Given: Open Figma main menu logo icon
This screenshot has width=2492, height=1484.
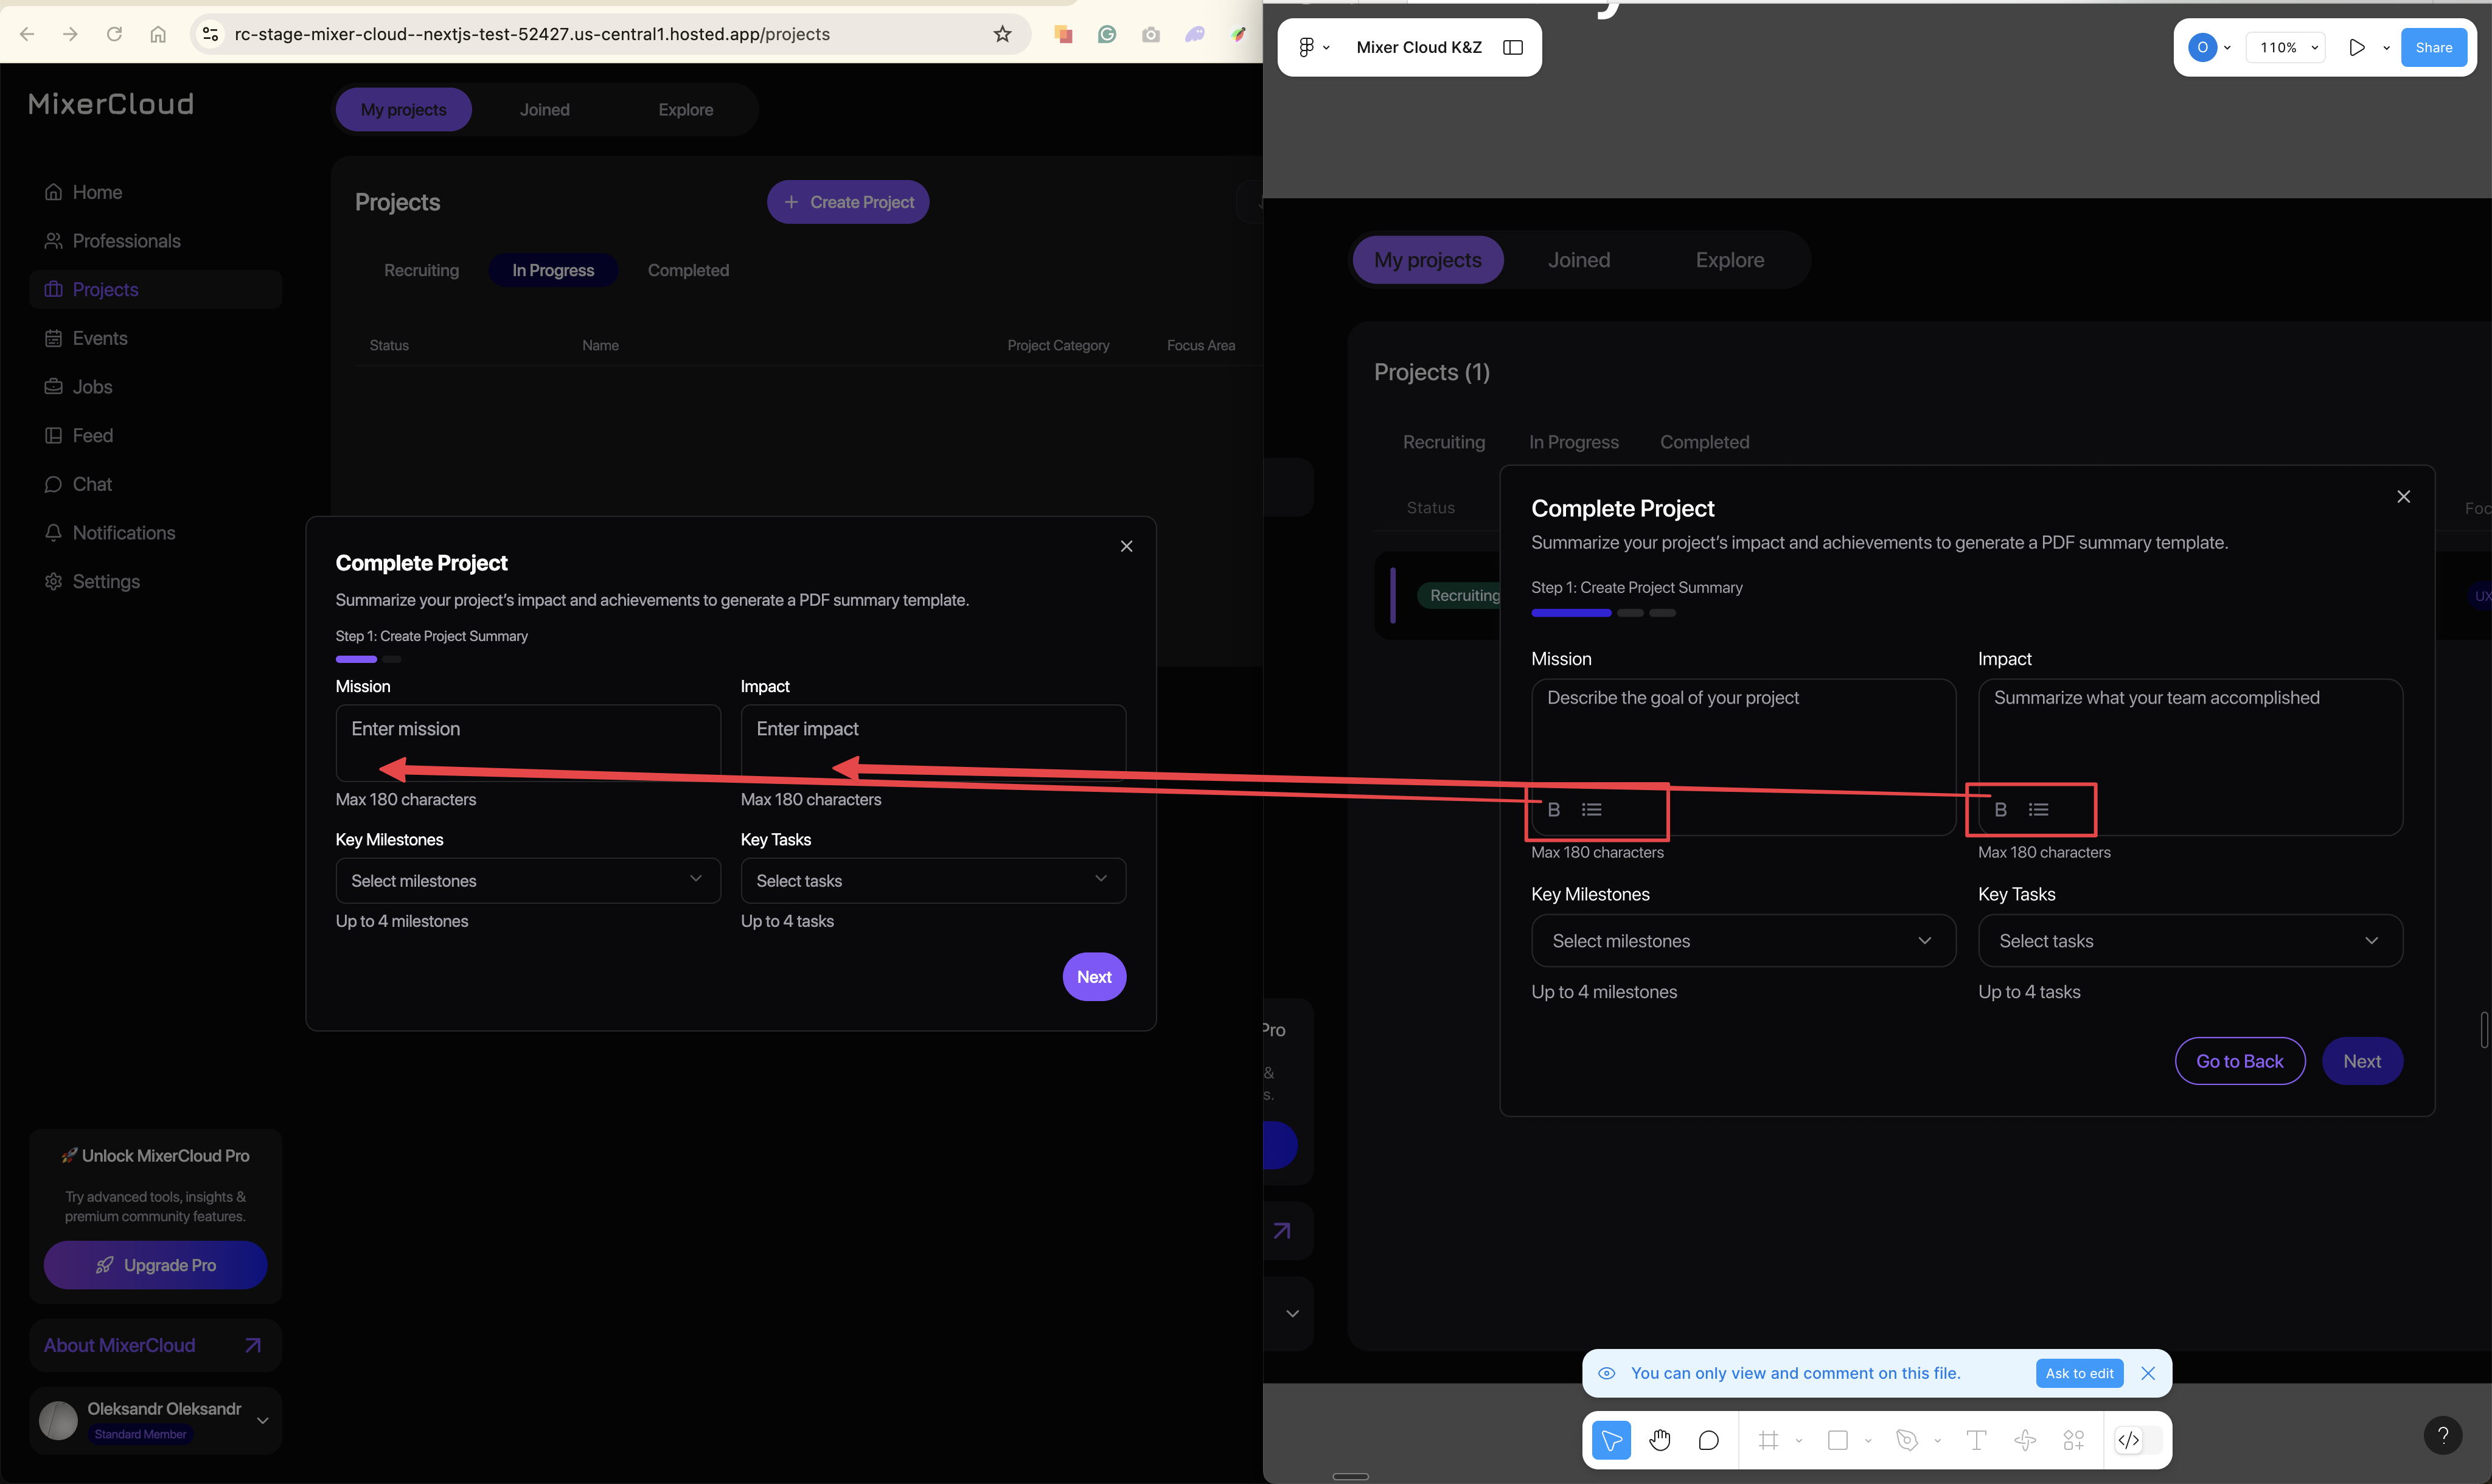Looking at the screenshot, I should pos(1307,47).
